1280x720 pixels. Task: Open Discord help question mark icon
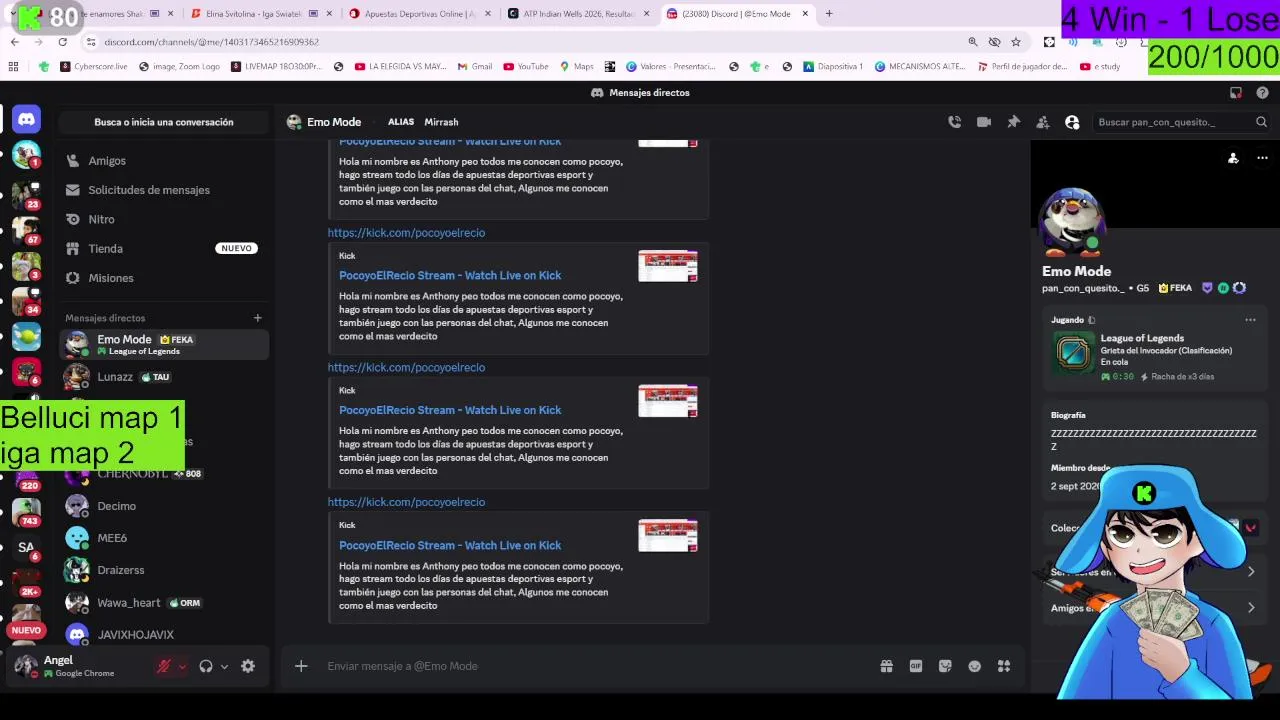[1262, 93]
